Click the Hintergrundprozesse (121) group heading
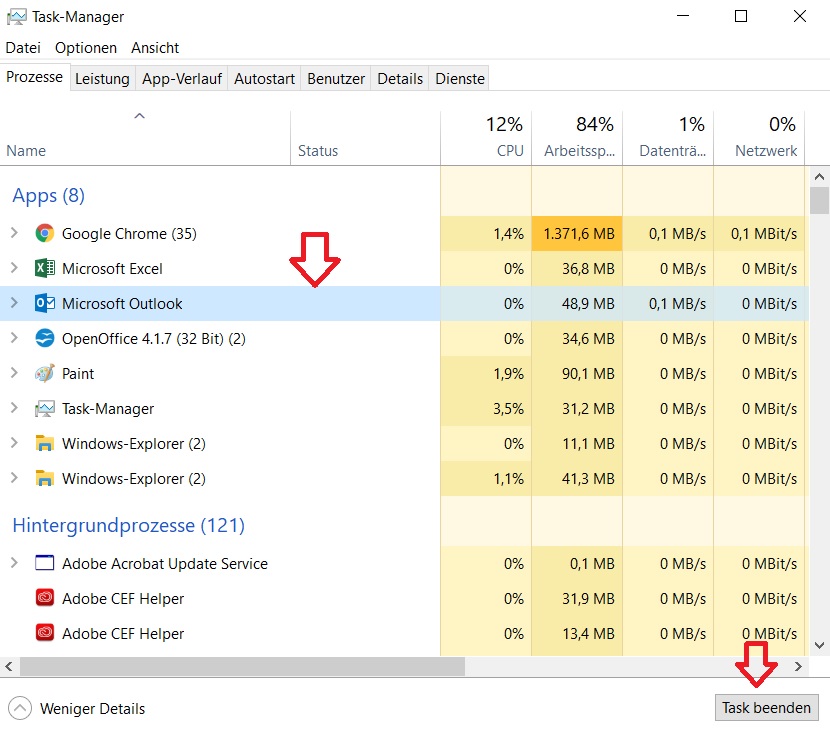The width and height of the screenshot is (830, 733). (x=128, y=525)
